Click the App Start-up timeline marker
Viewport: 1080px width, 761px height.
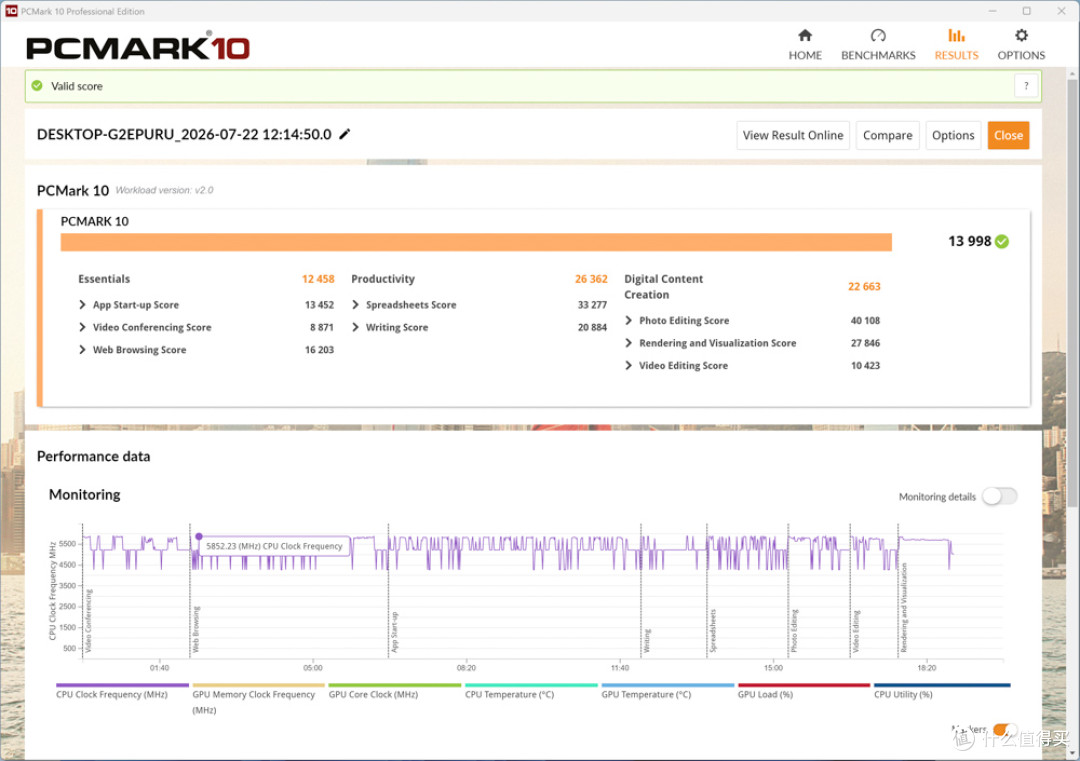pos(395,632)
